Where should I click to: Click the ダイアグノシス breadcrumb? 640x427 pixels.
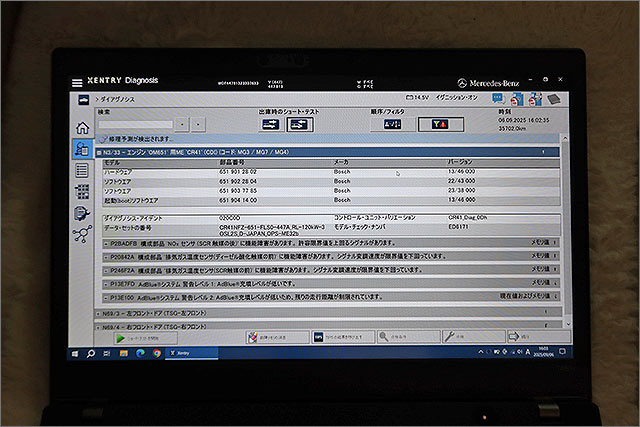click(x=118, y=99)
